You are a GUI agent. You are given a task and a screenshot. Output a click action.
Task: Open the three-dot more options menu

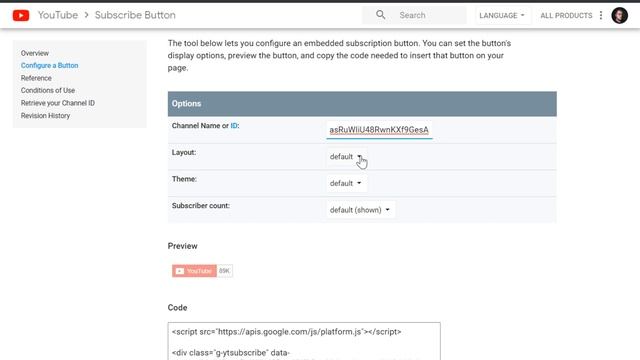[x=601, y=16]
